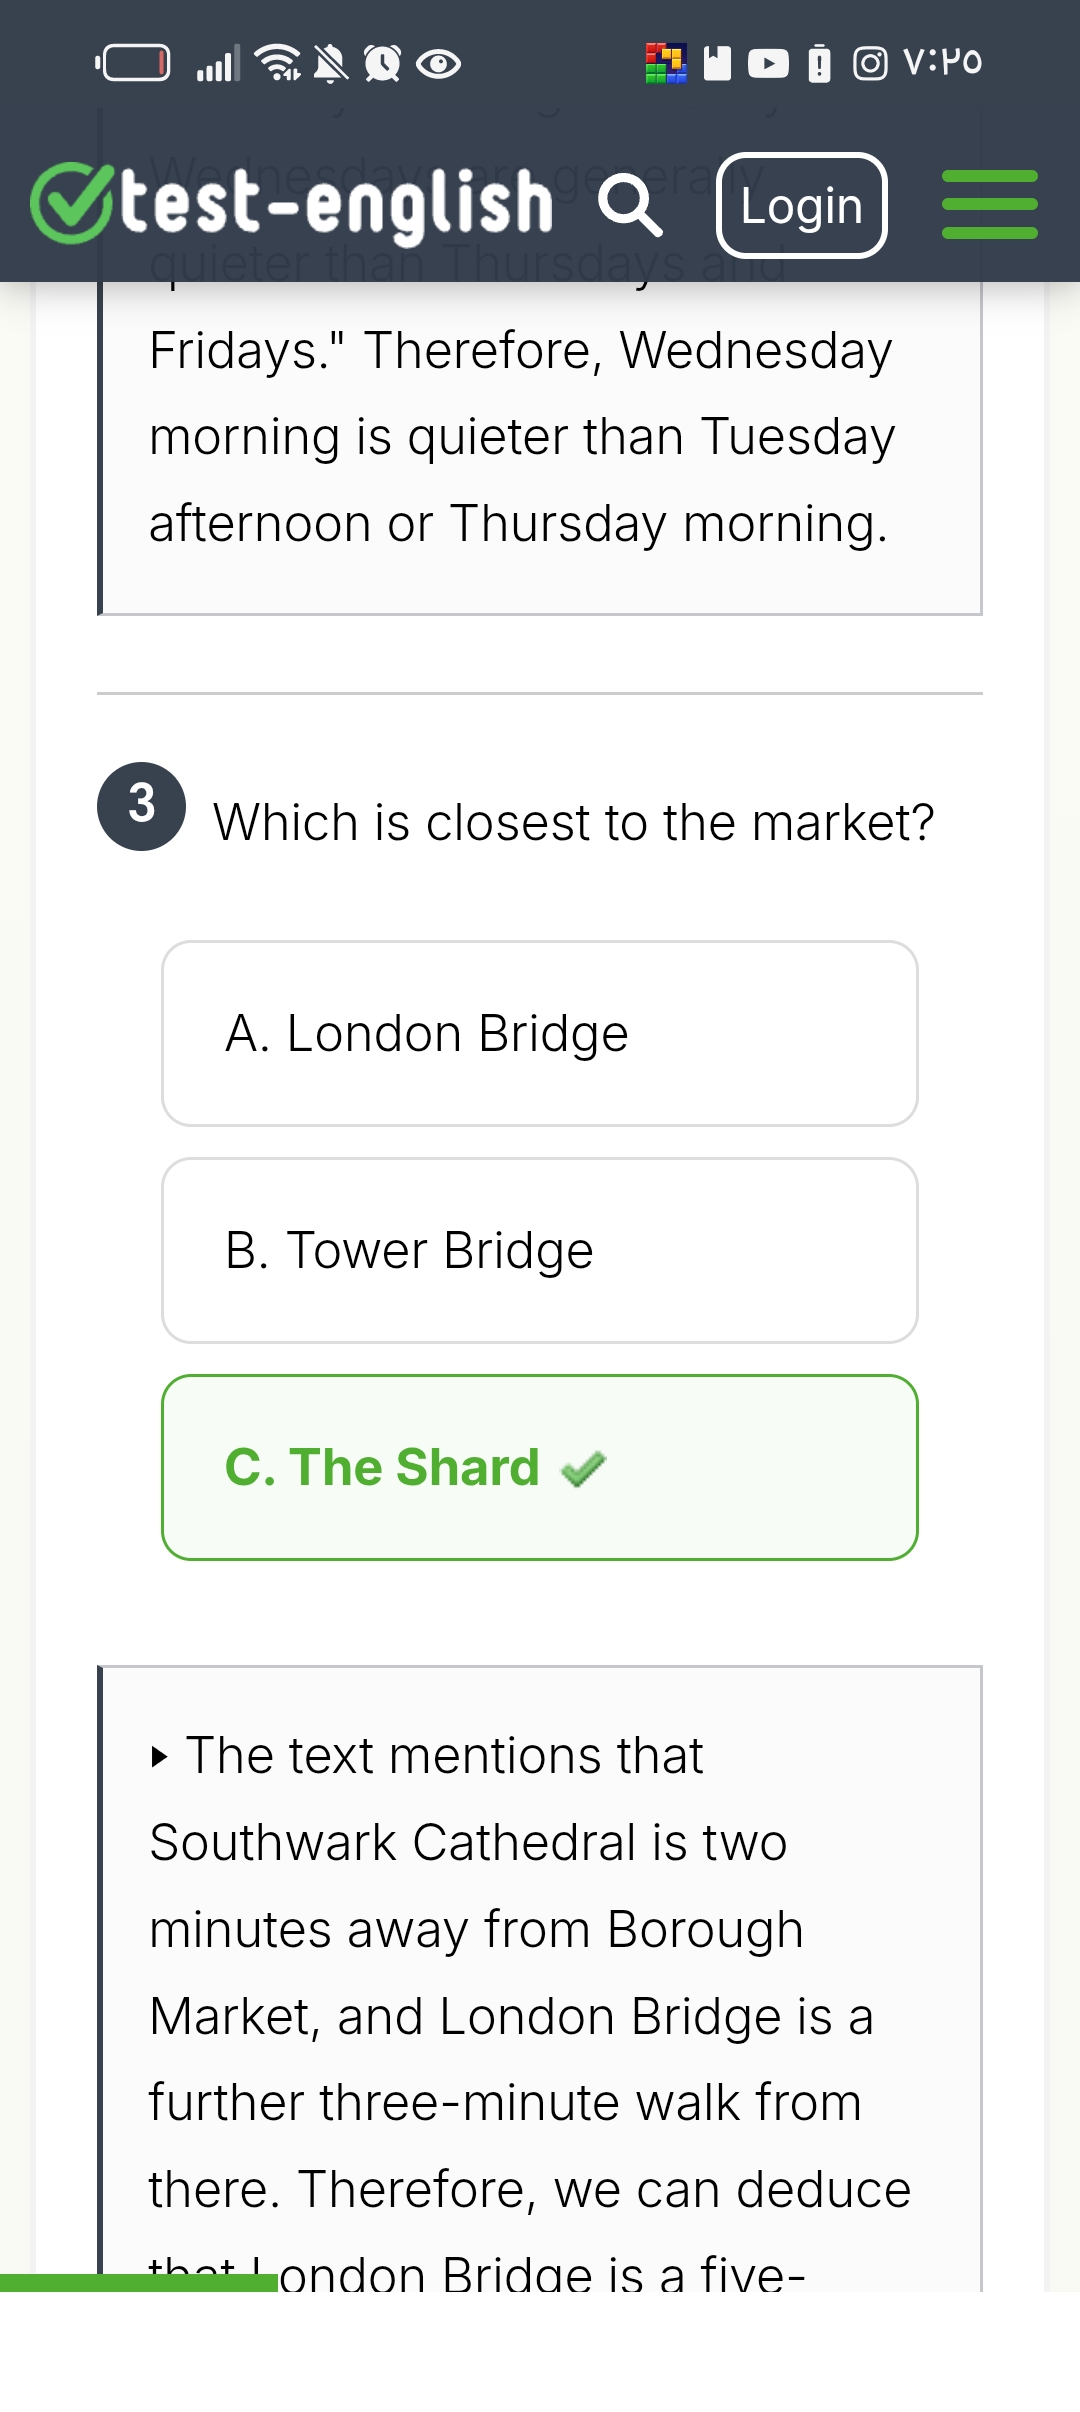
Task: Tap the alarm clock status icon
Action: [382, 64]
